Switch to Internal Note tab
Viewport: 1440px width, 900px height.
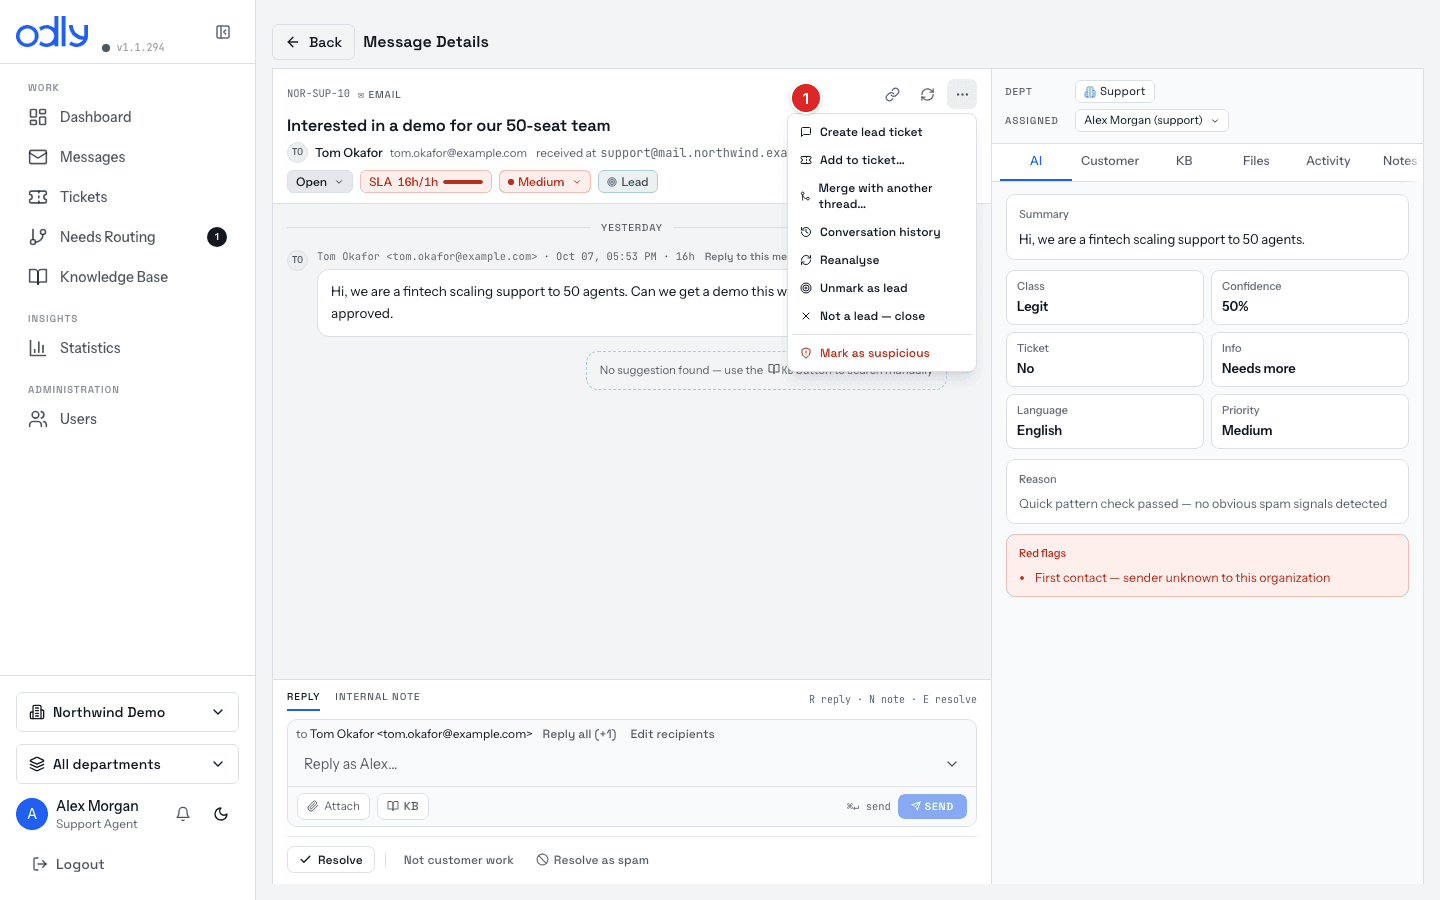(377, 697)
